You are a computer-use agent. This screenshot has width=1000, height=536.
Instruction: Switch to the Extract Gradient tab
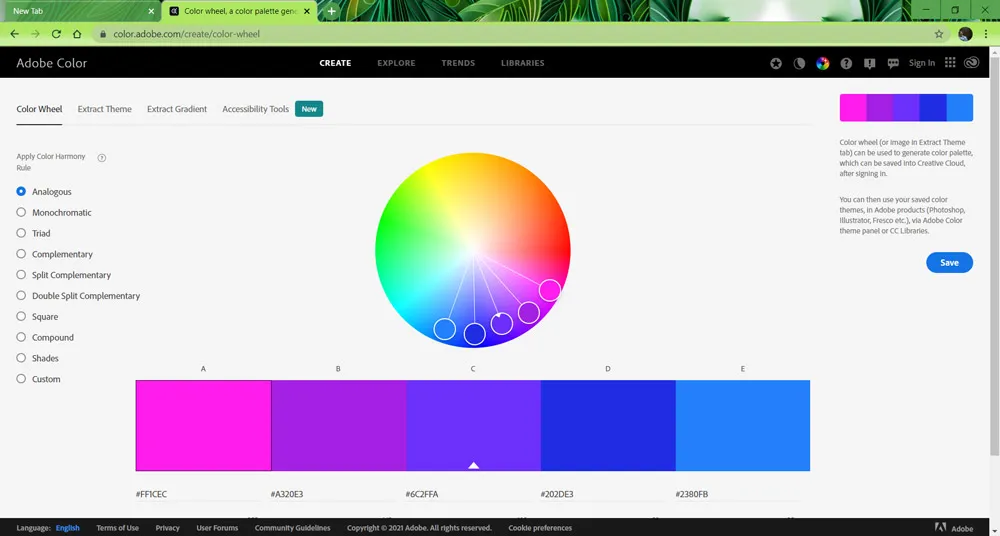tap(177, 109)
